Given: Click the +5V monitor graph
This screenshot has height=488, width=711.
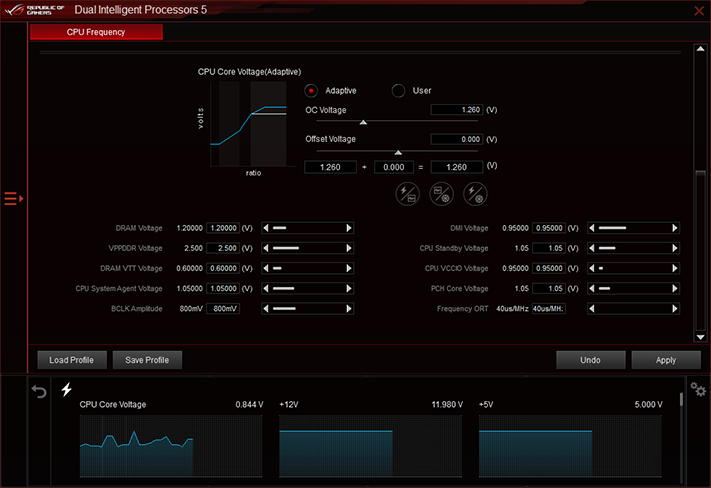Looking at the screenshot, I should coord(570,445).
